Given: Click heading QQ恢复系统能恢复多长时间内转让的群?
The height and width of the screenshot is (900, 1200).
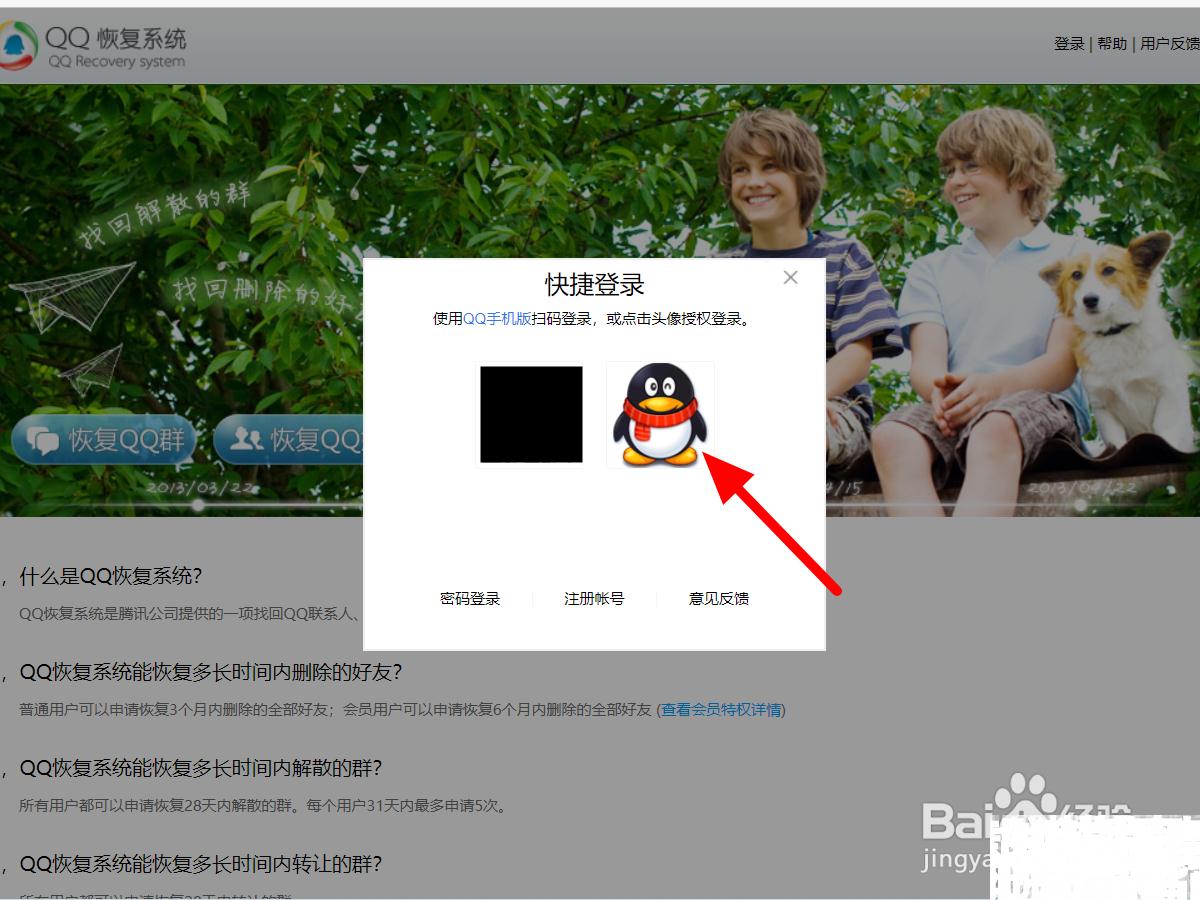Looking at the screenshot, I should (201, 864).
